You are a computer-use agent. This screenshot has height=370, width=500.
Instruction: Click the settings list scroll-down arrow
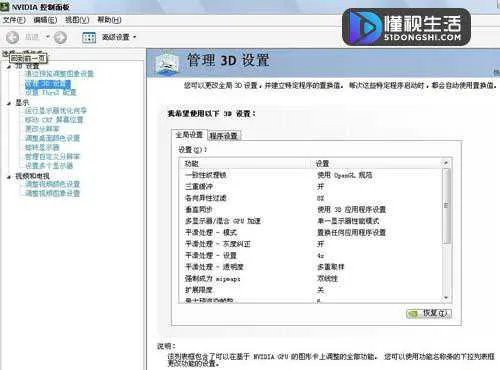point(446,298)
